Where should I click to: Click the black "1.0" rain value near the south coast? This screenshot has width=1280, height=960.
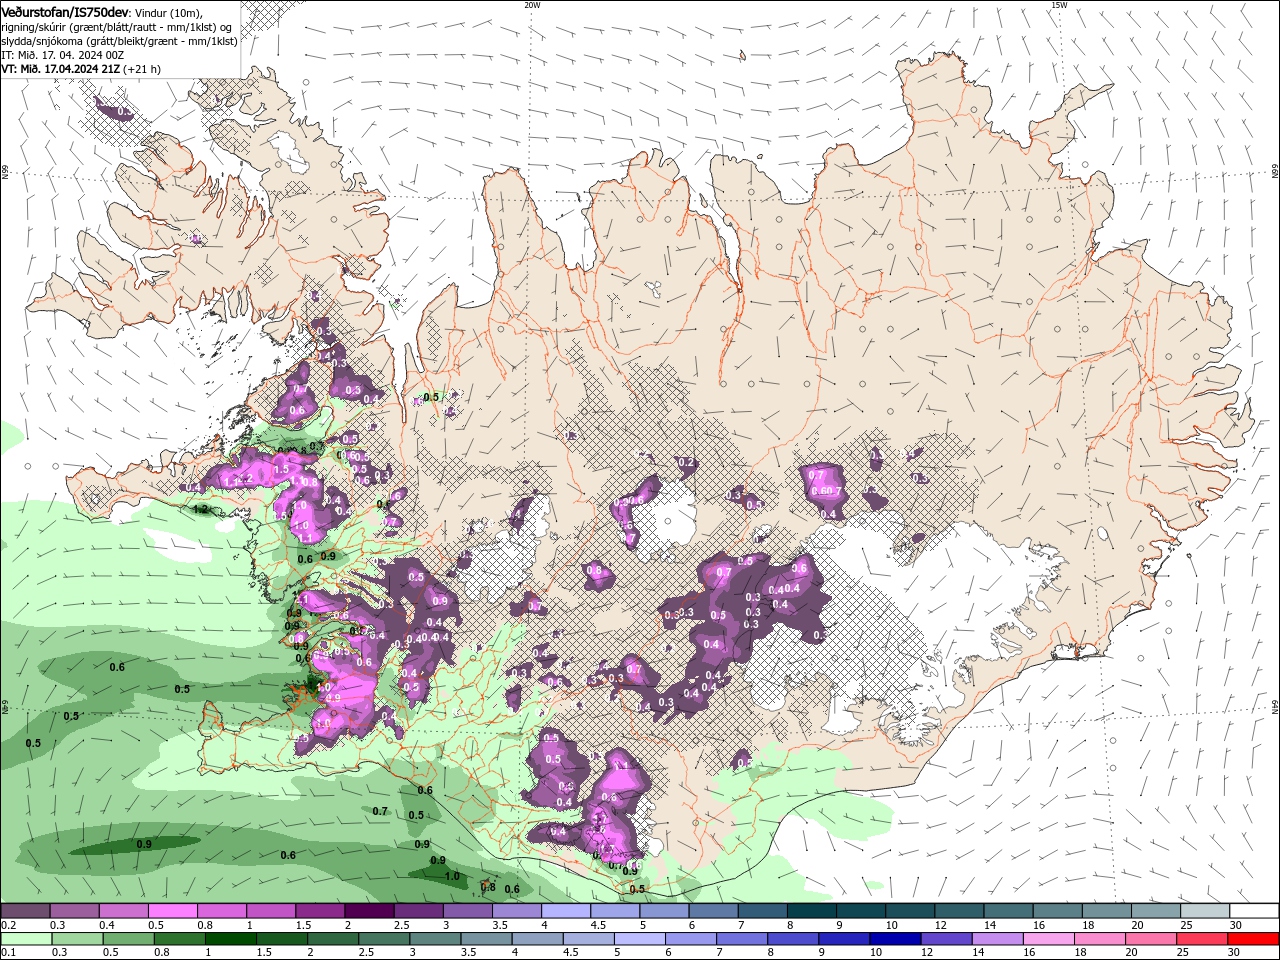[x=452, y=876]
